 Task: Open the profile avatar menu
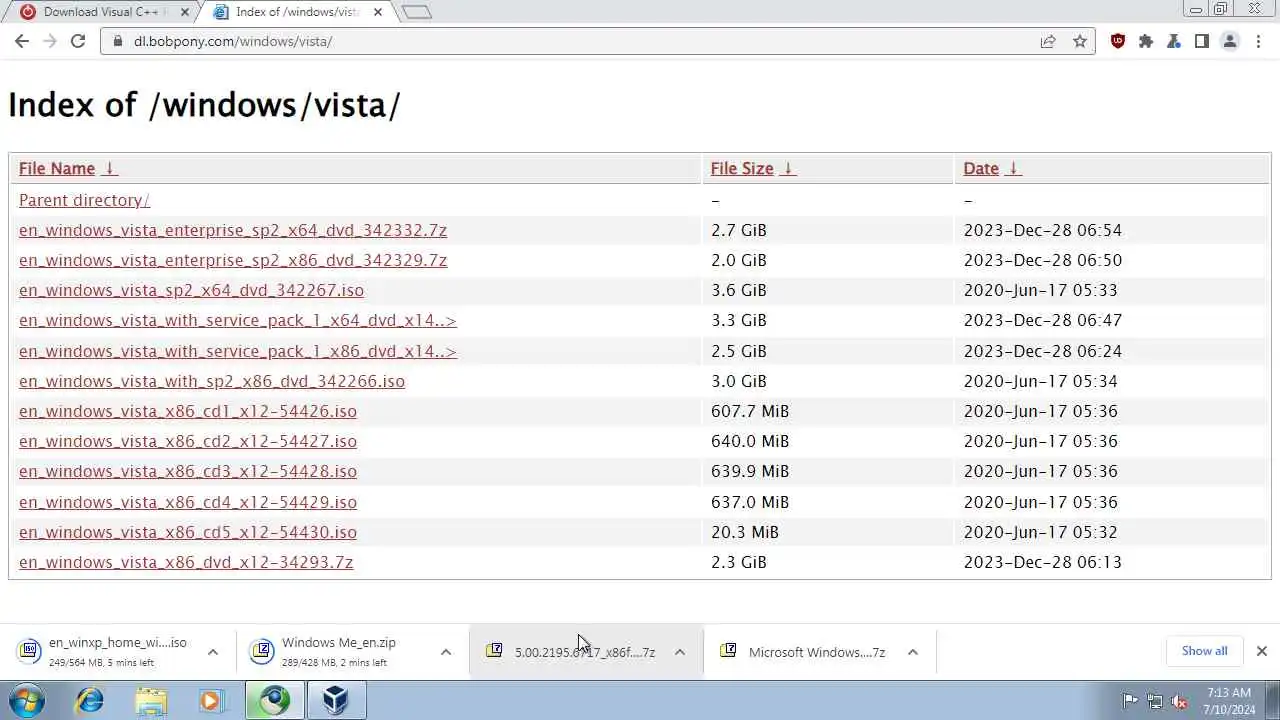pos(1230,41)
